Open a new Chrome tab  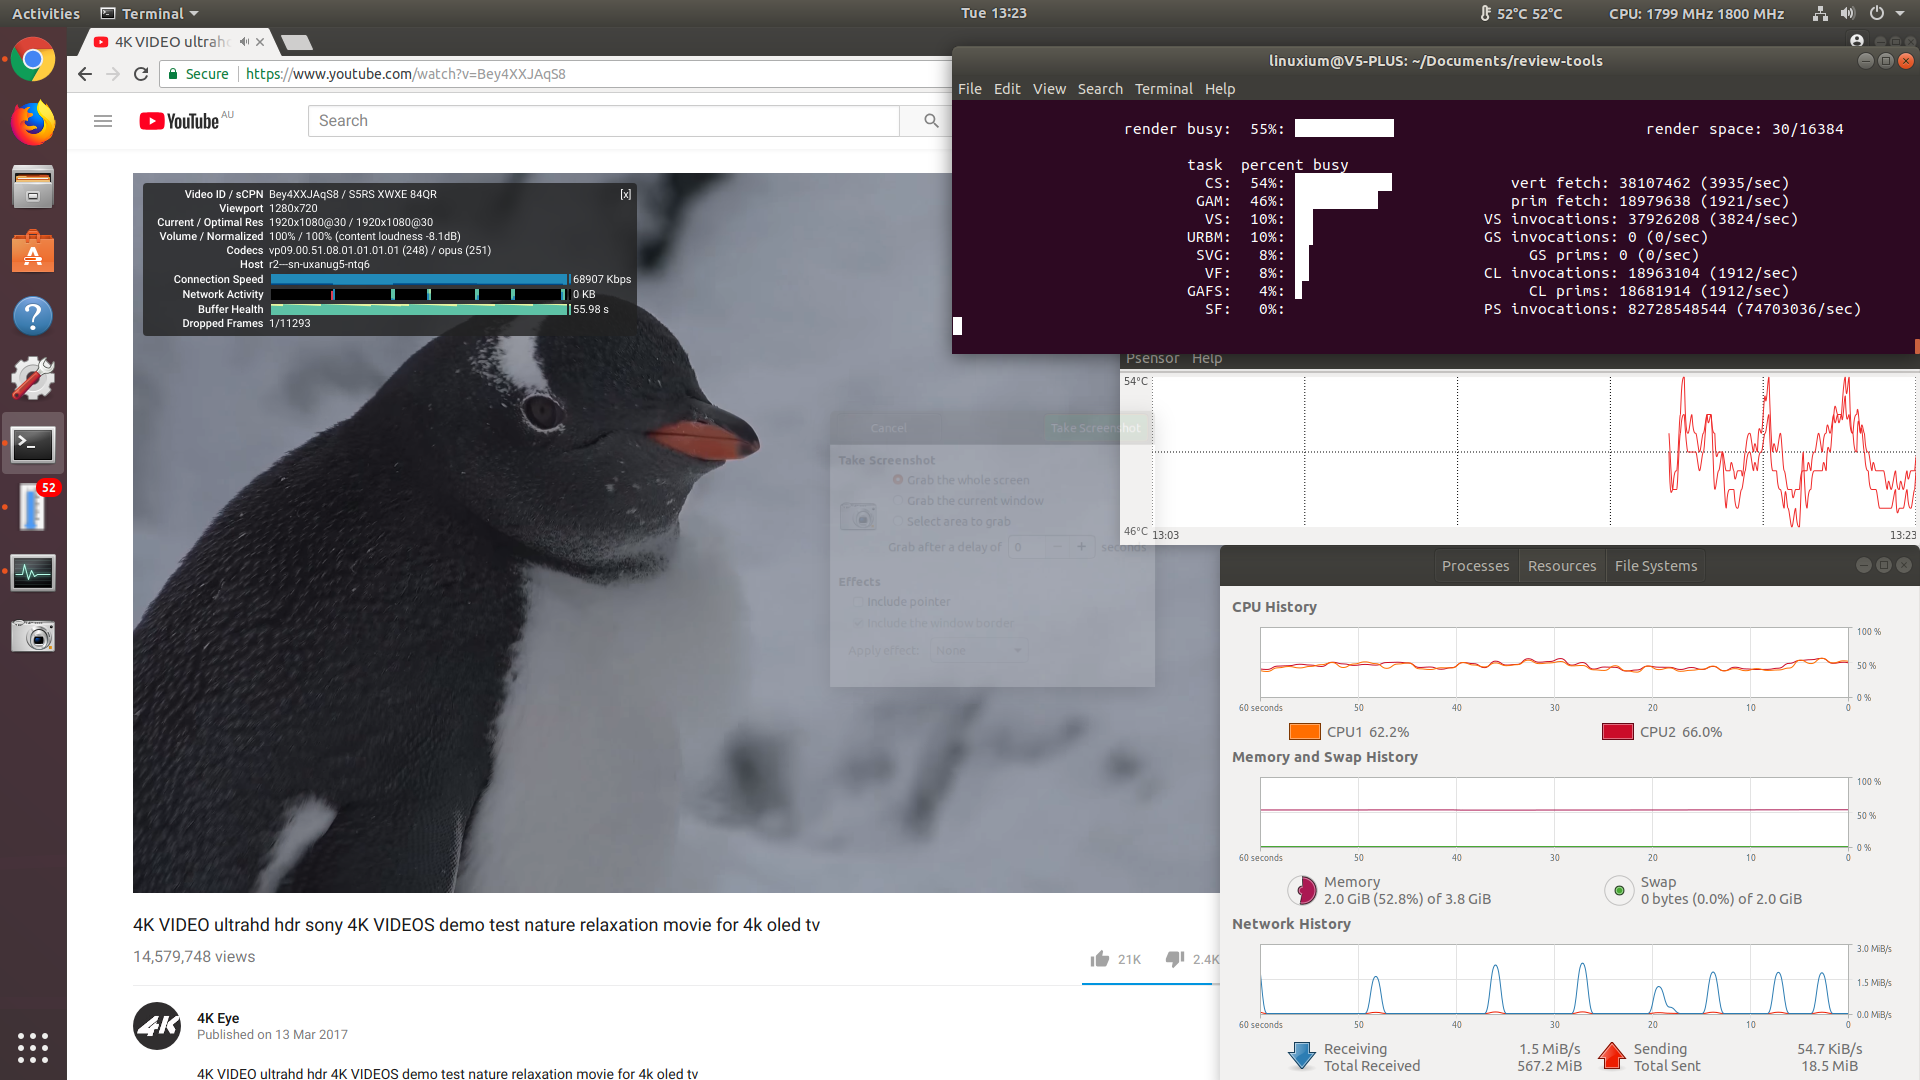pyautogui.click(x=297, y=42)
